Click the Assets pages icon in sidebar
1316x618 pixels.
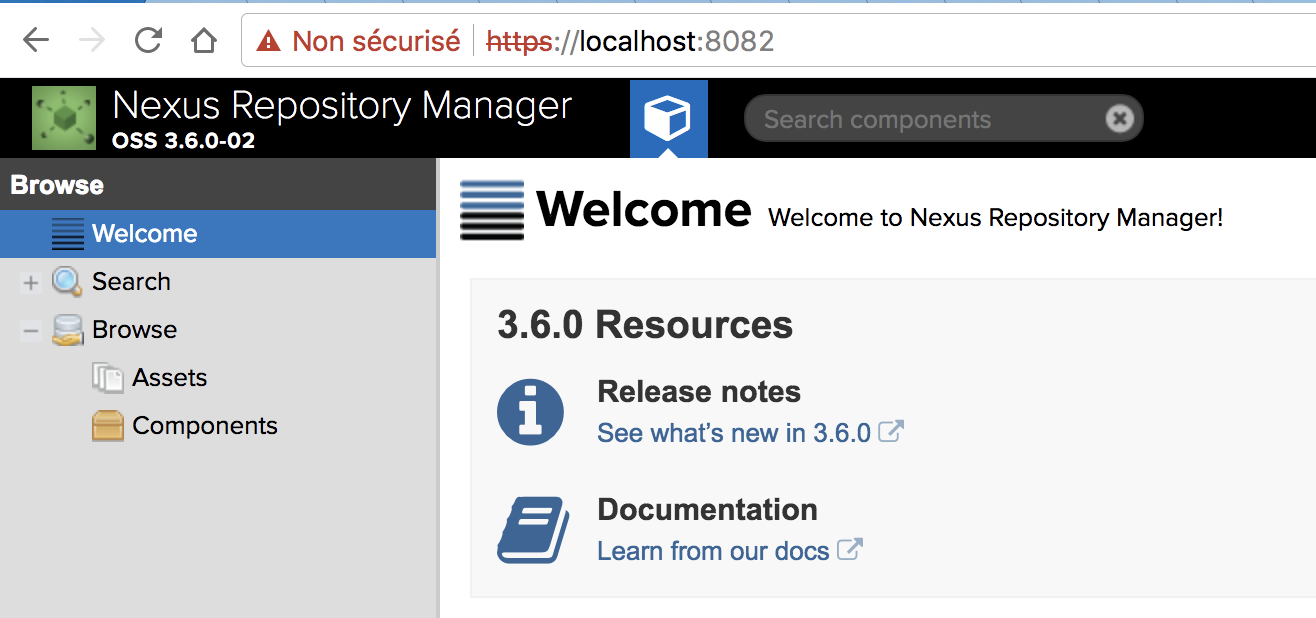pos(107,378)
